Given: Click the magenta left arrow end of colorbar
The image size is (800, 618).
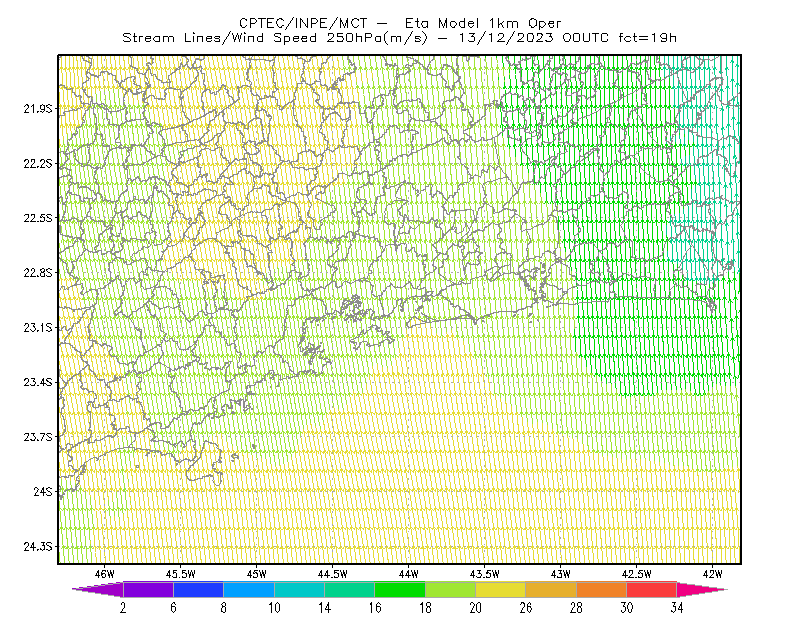Looking at the screenshot, I should pyautogui.click(x=99, y=589).
